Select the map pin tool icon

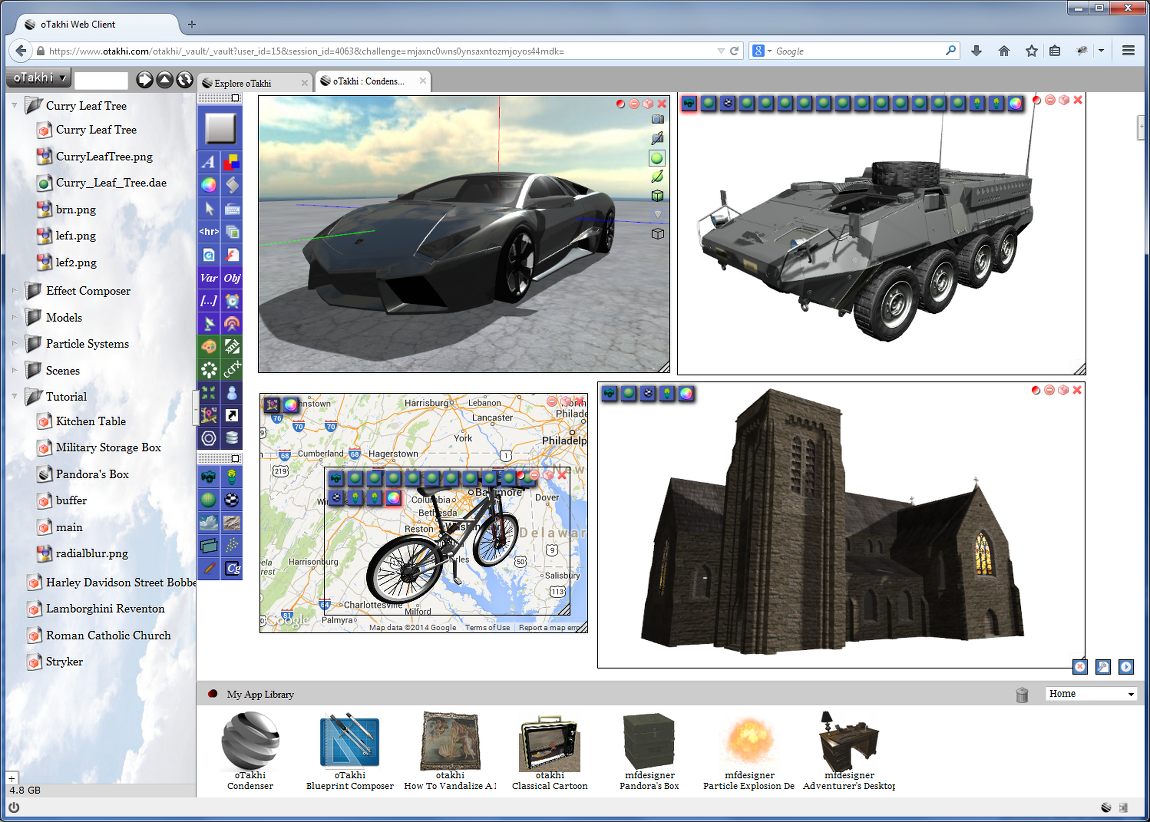click(209, 416)
